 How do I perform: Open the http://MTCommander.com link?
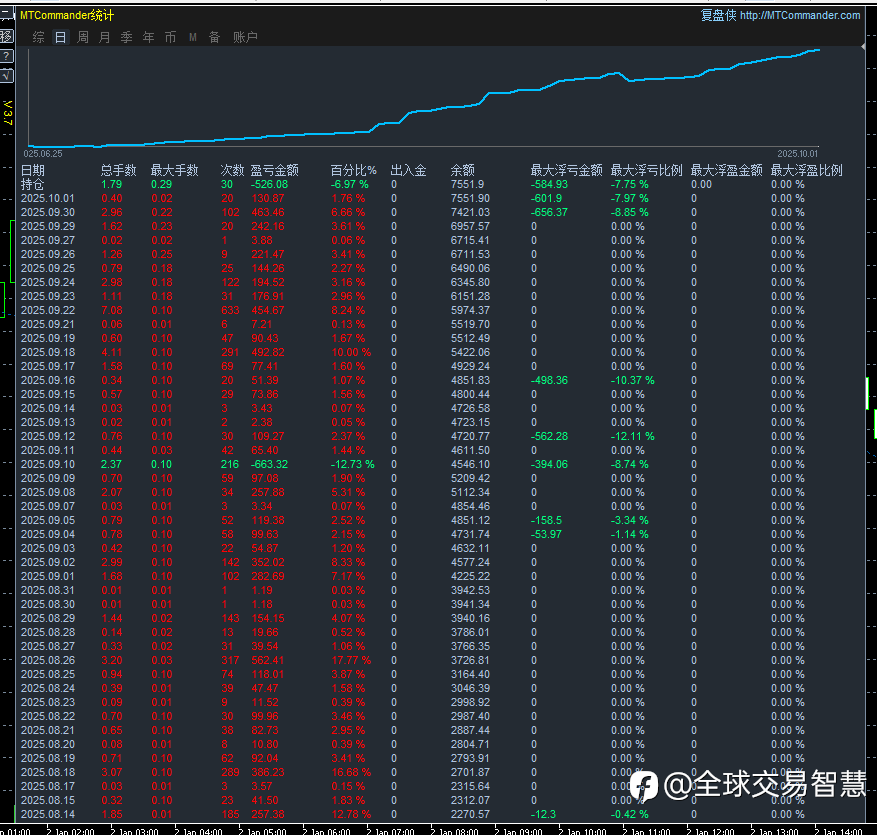coord(800,15)
